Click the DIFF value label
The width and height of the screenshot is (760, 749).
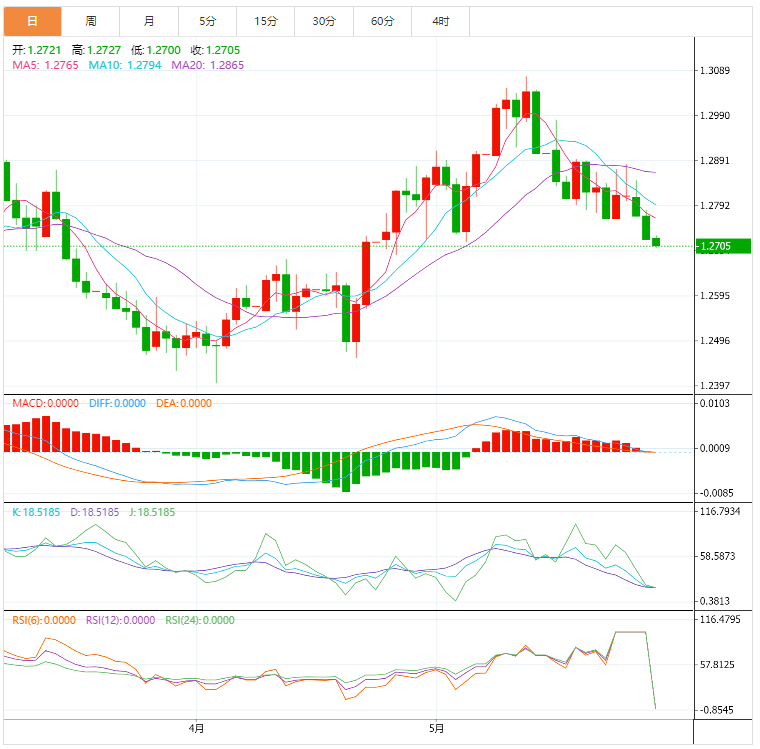(117, 403)
